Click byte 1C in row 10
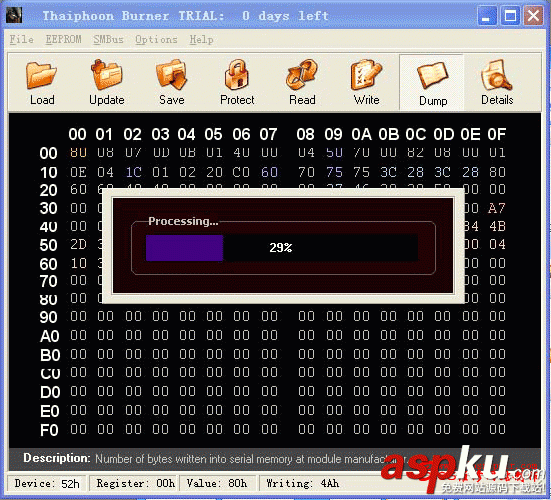This screenshot has width=551, height=500. coord(134,172)
